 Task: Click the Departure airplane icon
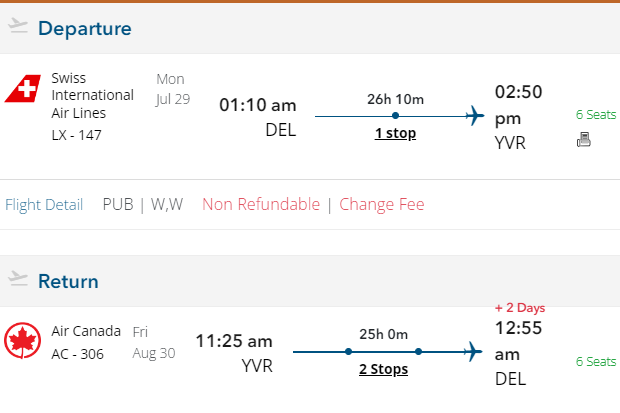[x=17, y=26]
